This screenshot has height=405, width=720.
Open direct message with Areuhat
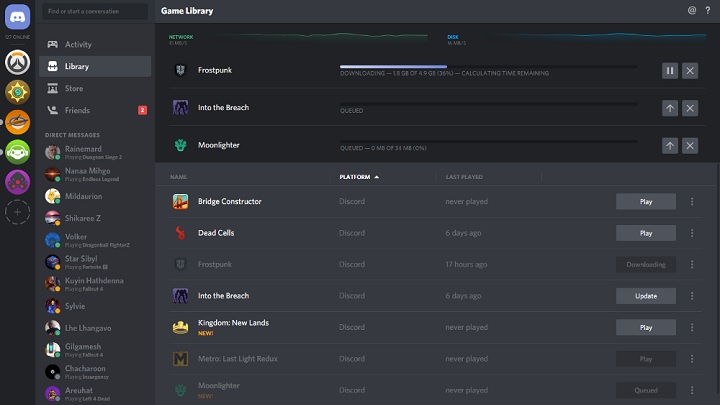(95, 394)
